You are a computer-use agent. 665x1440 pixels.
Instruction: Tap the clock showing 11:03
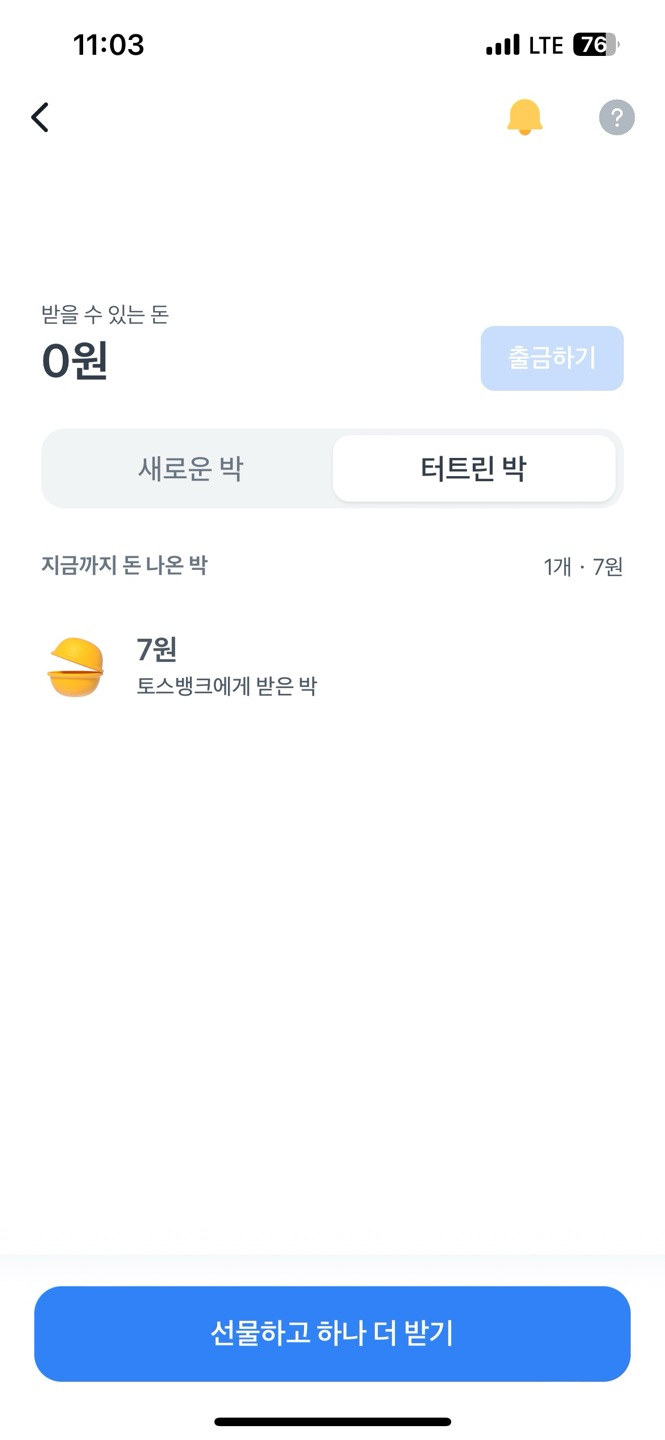(110, 45)
